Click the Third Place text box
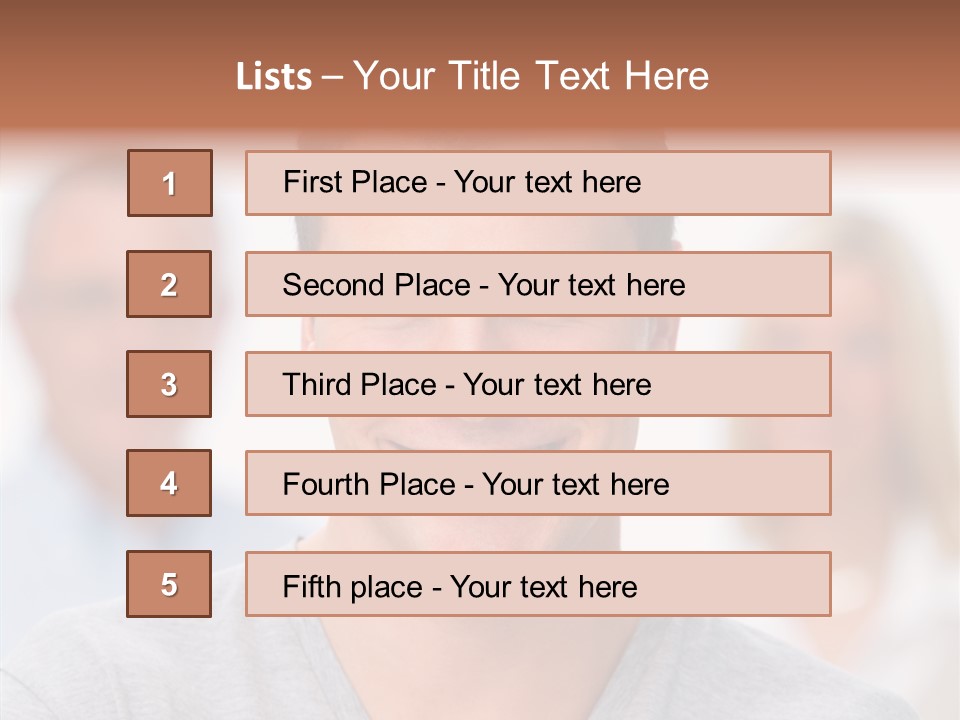This screenshot has width=960, height=720. pyautogui.click(x=538, y=384)
